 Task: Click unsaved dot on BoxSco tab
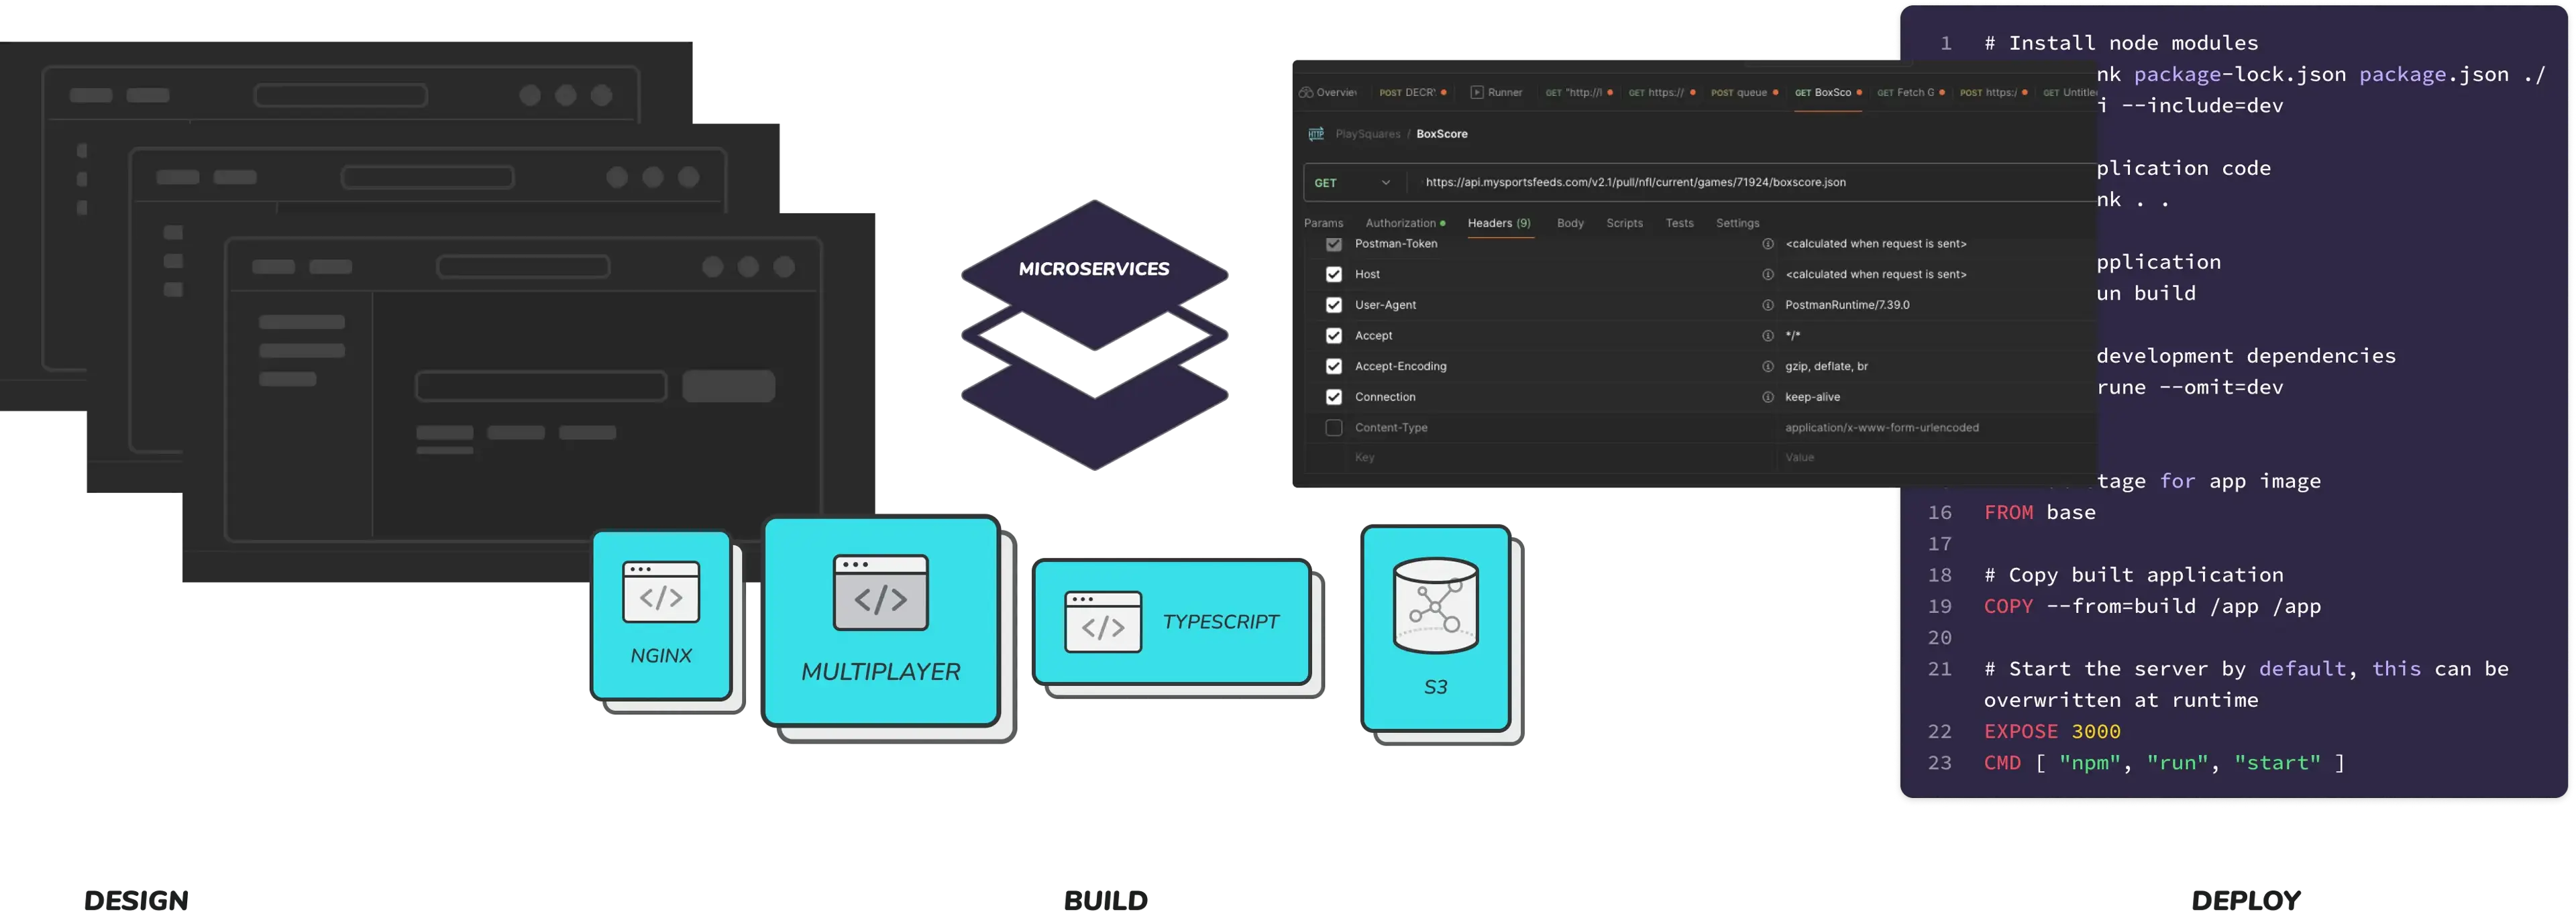[x=1859, y=92]
